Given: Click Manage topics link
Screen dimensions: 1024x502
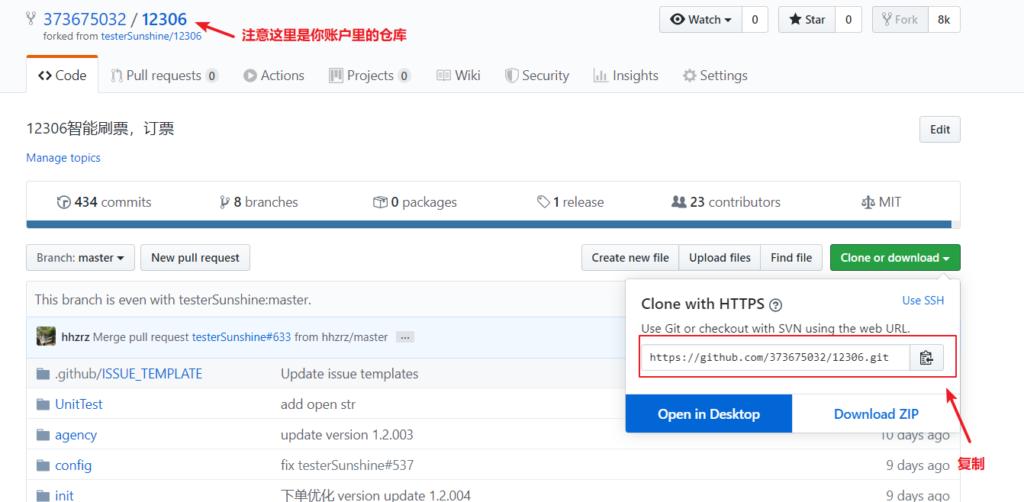Looking at the screenshot, I should coord(63,158).
